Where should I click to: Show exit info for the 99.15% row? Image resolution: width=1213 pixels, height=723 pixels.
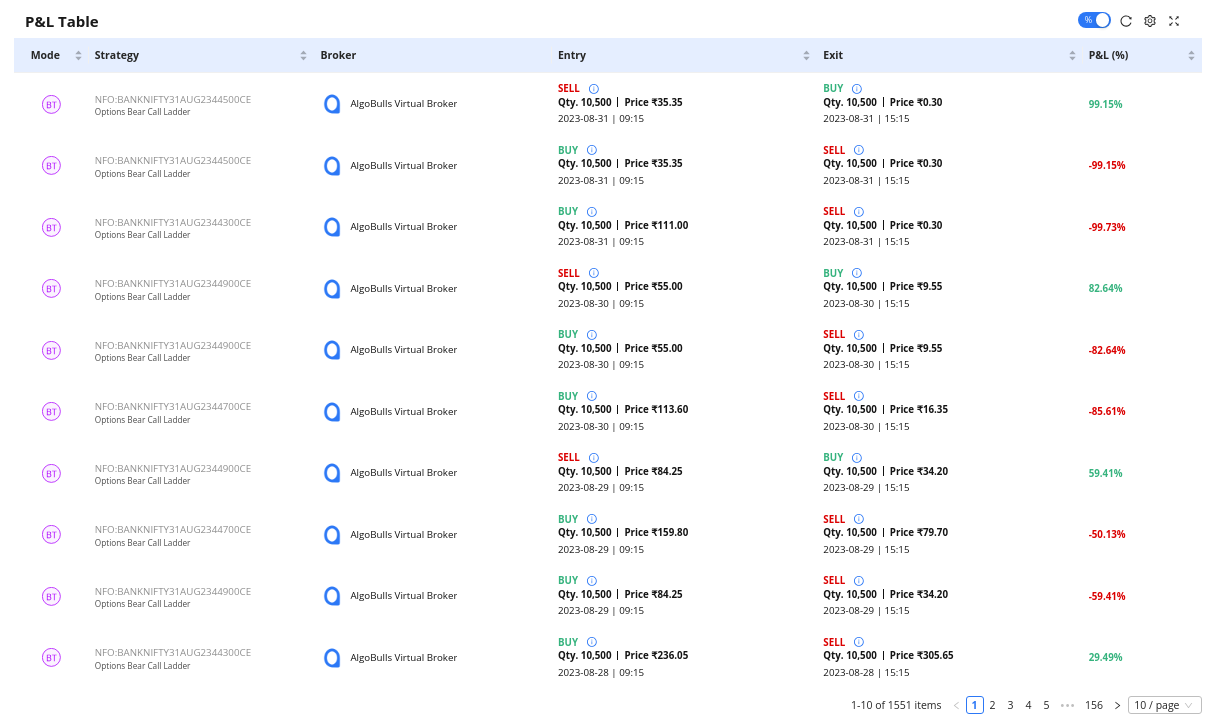tap(858, 88)
